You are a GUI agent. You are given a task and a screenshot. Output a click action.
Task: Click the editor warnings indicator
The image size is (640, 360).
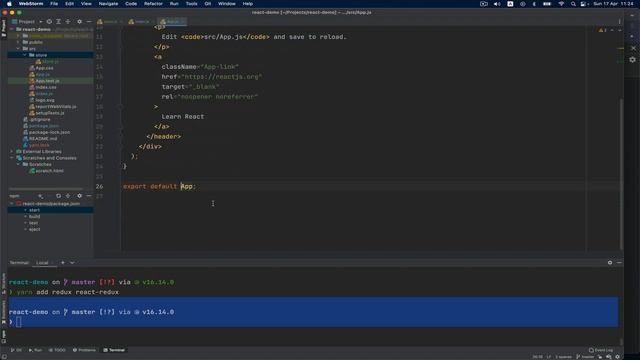click(x=602, y=30)
